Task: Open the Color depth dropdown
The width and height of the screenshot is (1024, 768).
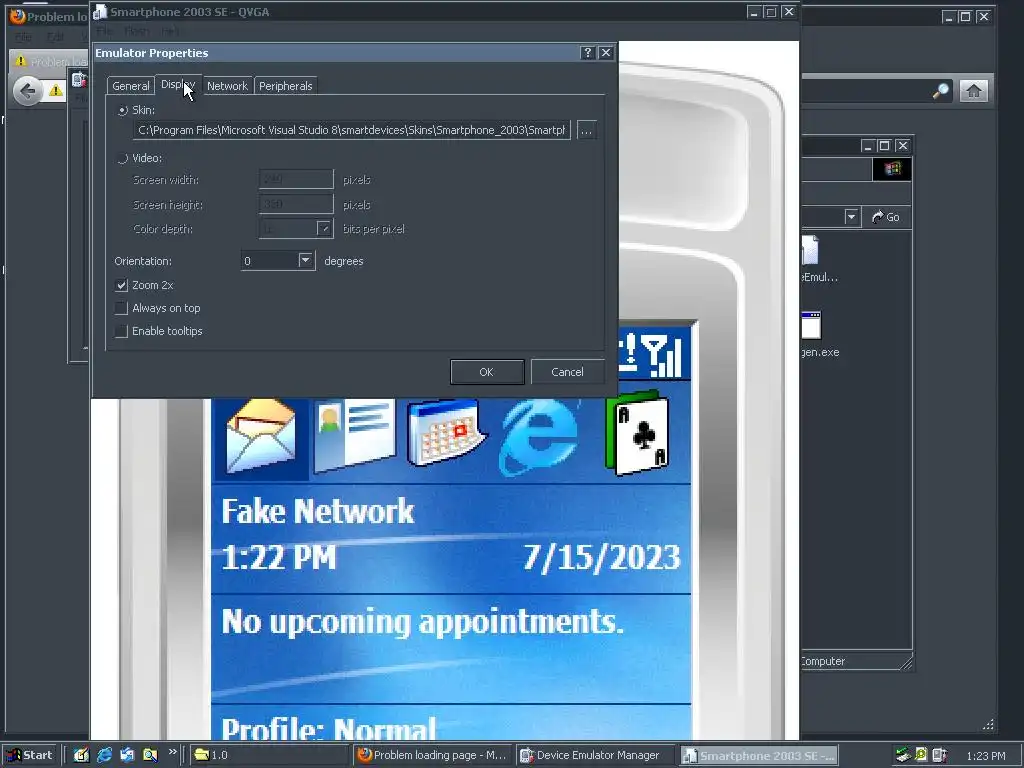Action: click(x=324, y=229)
